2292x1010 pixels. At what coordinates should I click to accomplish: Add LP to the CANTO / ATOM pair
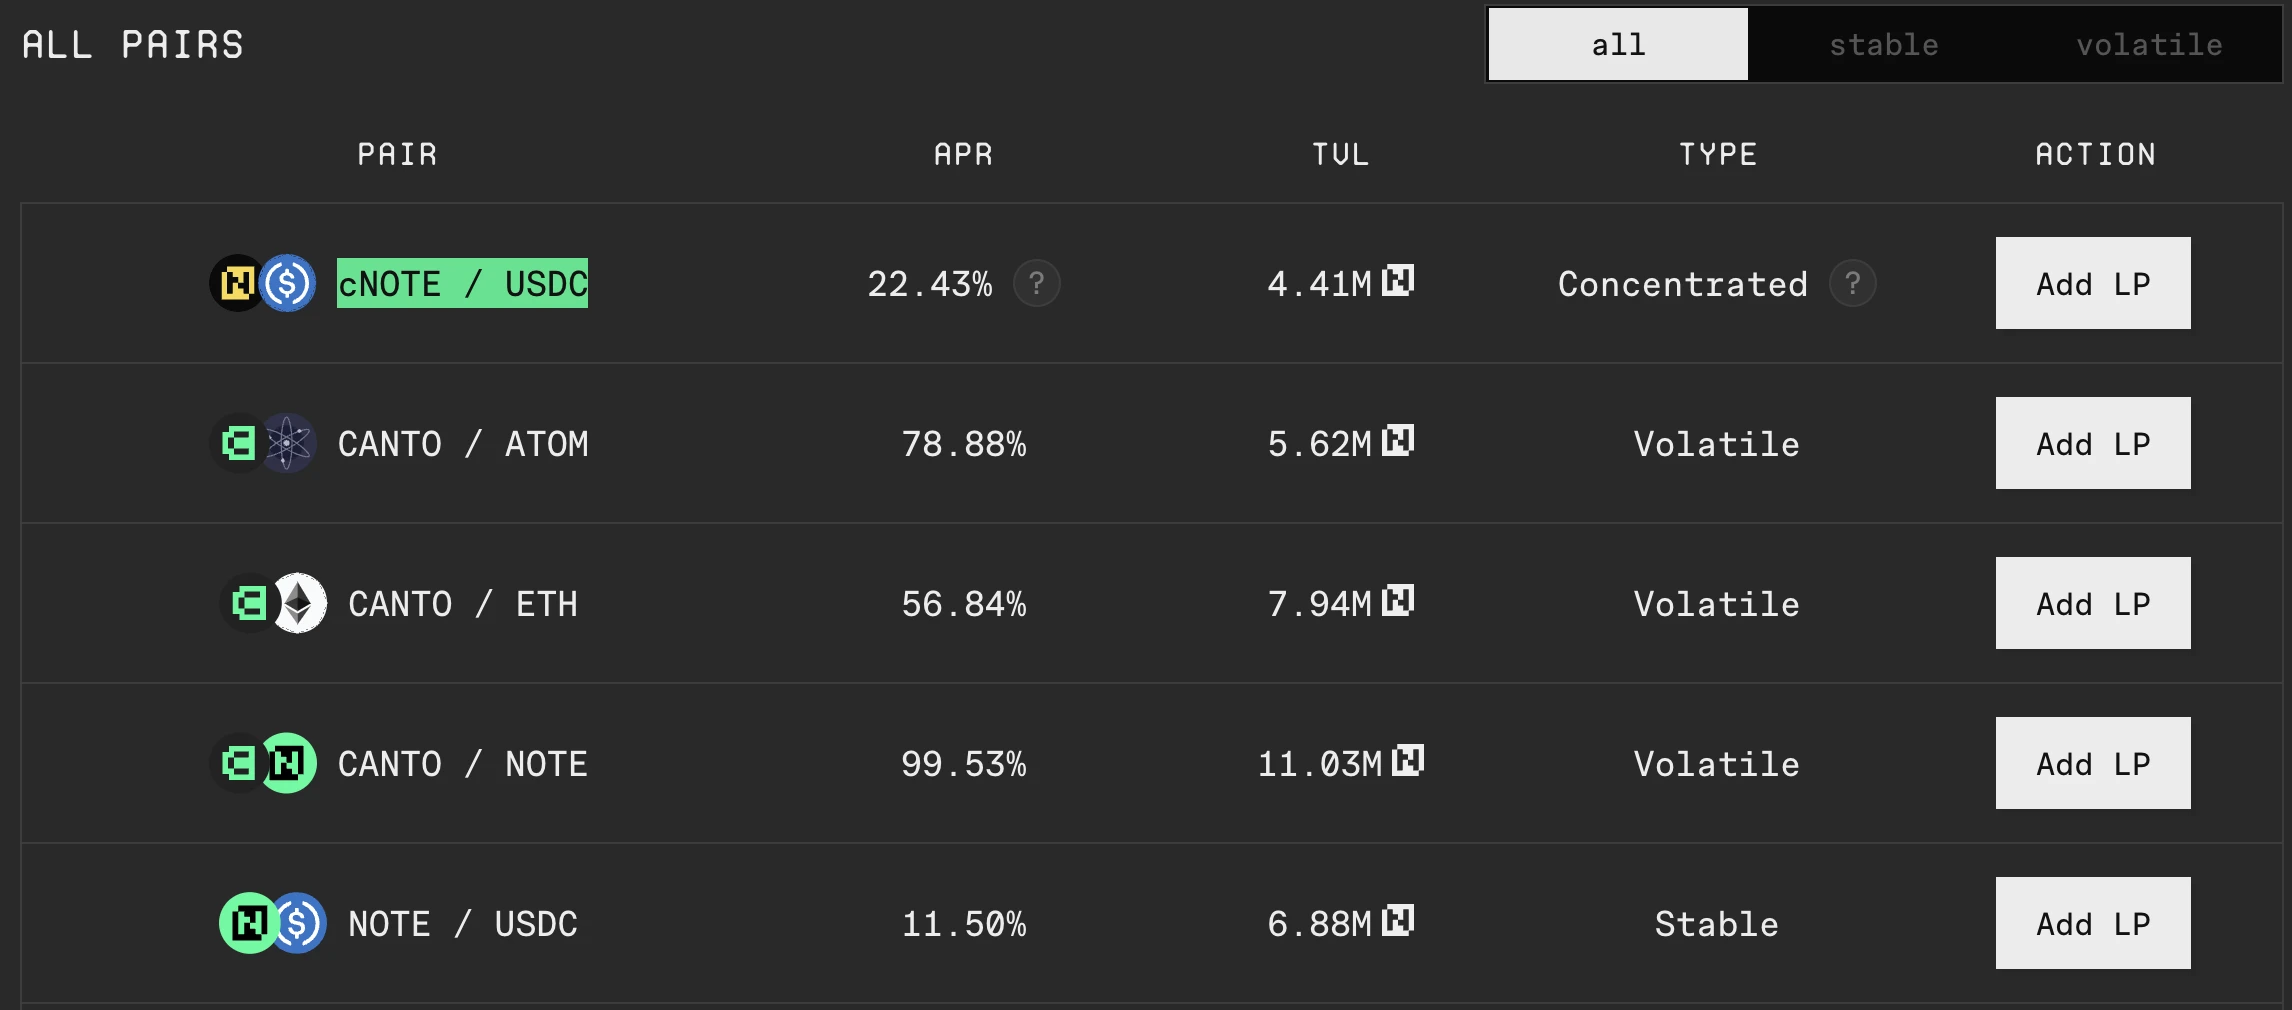click(x=2093, y=443)
